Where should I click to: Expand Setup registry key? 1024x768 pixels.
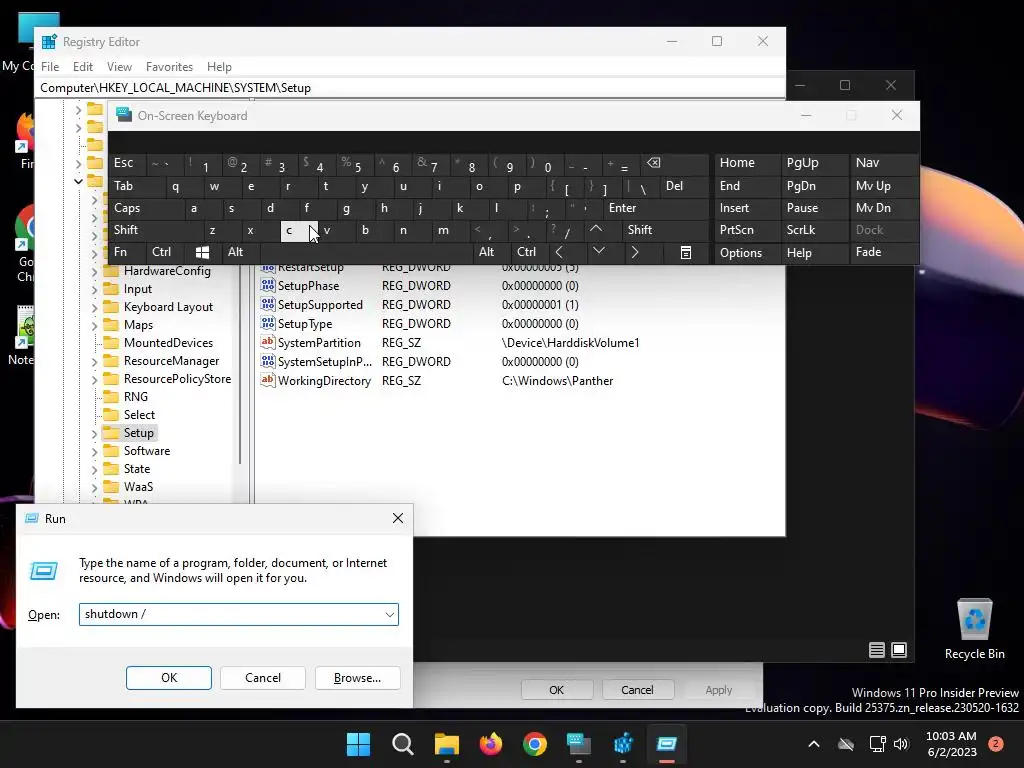95,434
